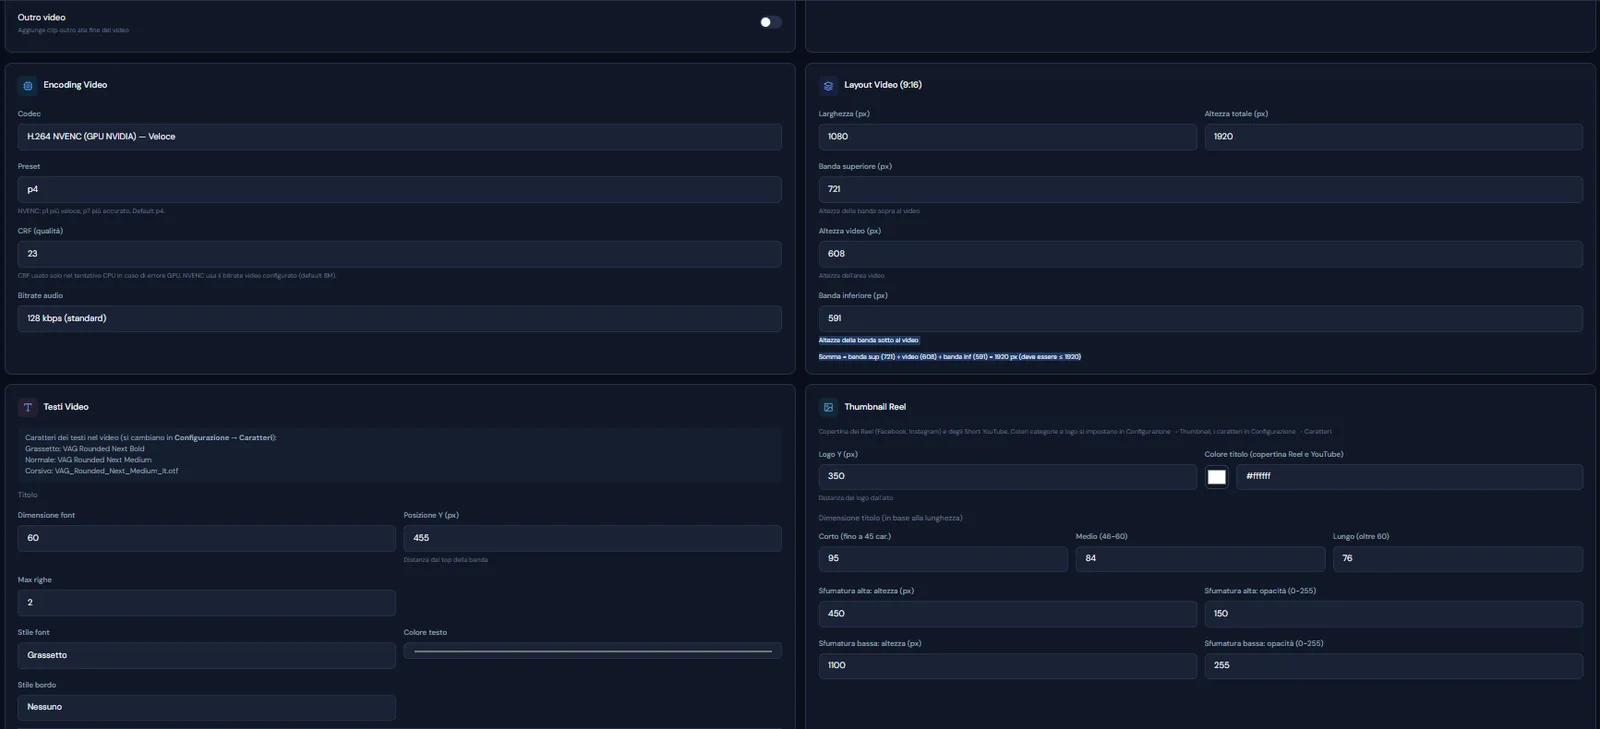Click the Posizione Y (px) field
Image resolution: width=1600 pixels, height=729 pixels.
click(592, 538)
